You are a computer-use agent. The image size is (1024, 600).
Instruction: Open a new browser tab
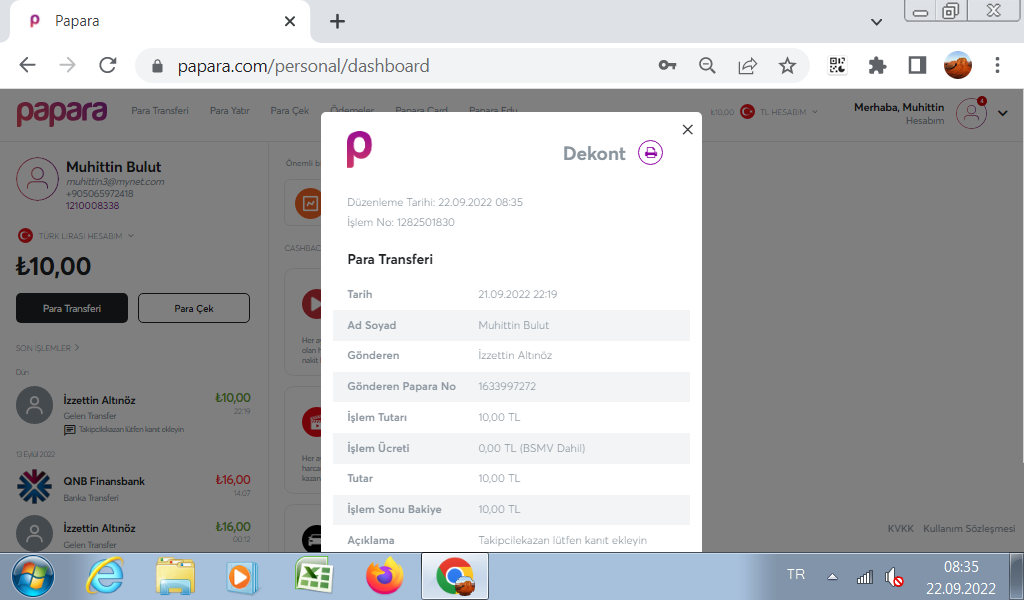337,22
